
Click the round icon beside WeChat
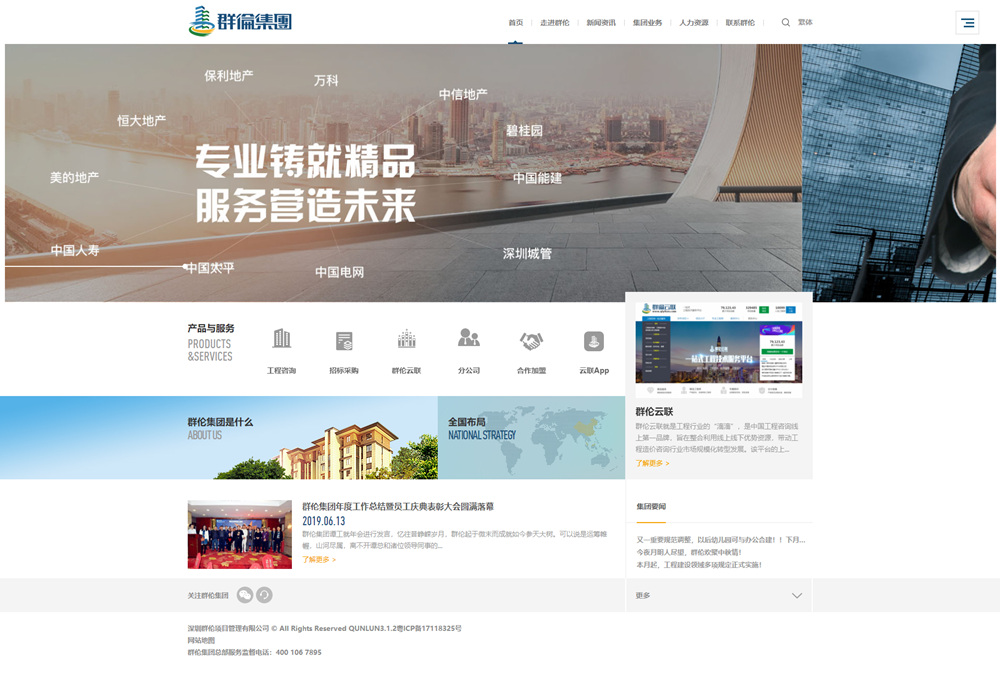pyautogui.click(x=264, y=595)
